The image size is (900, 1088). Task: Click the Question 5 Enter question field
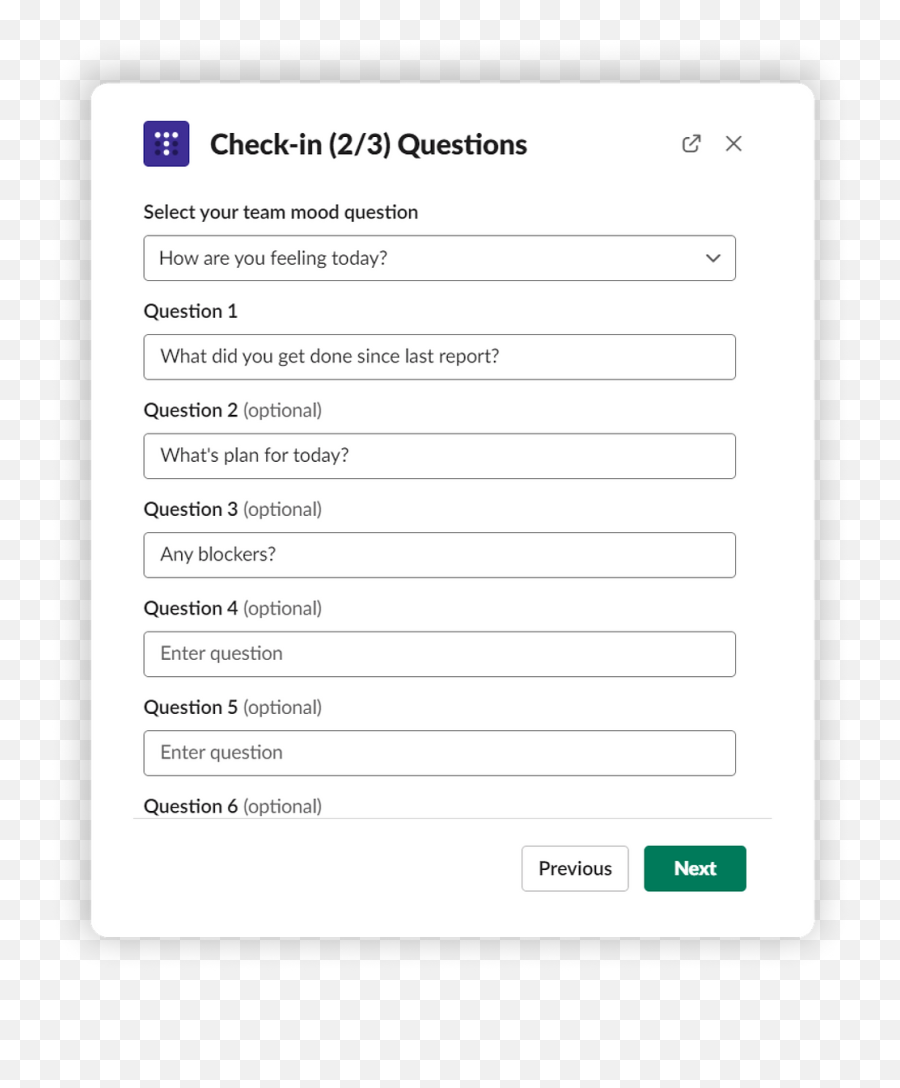tap(439, 753)
